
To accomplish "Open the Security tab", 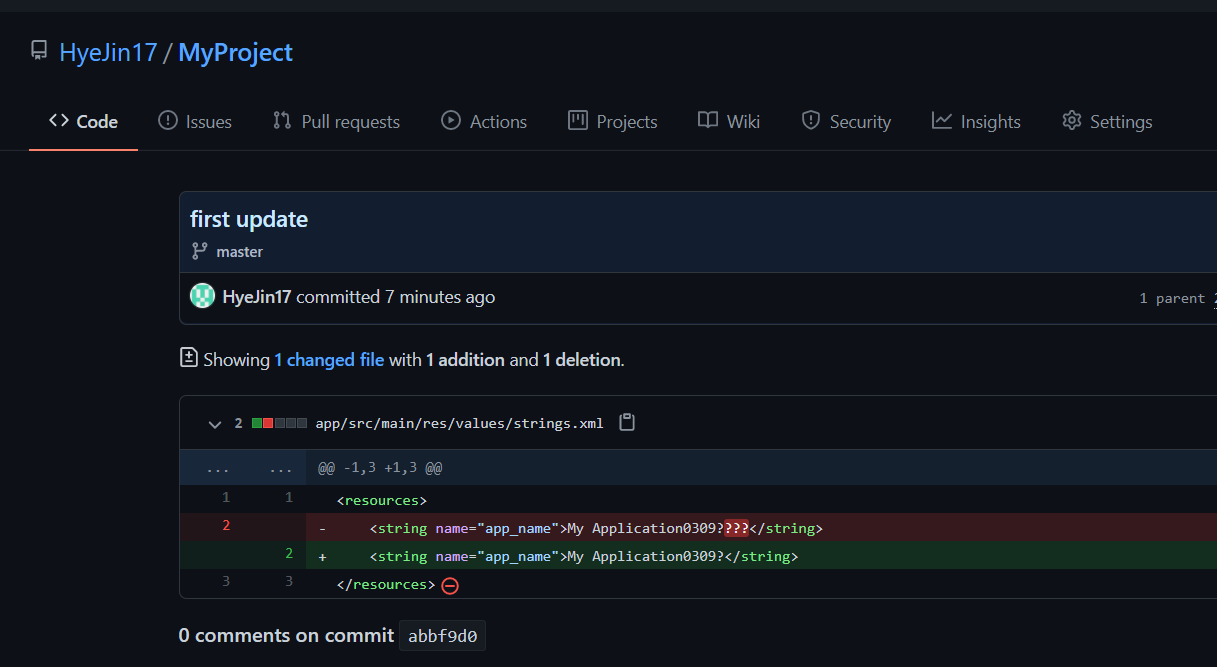I will pos(846,121).
